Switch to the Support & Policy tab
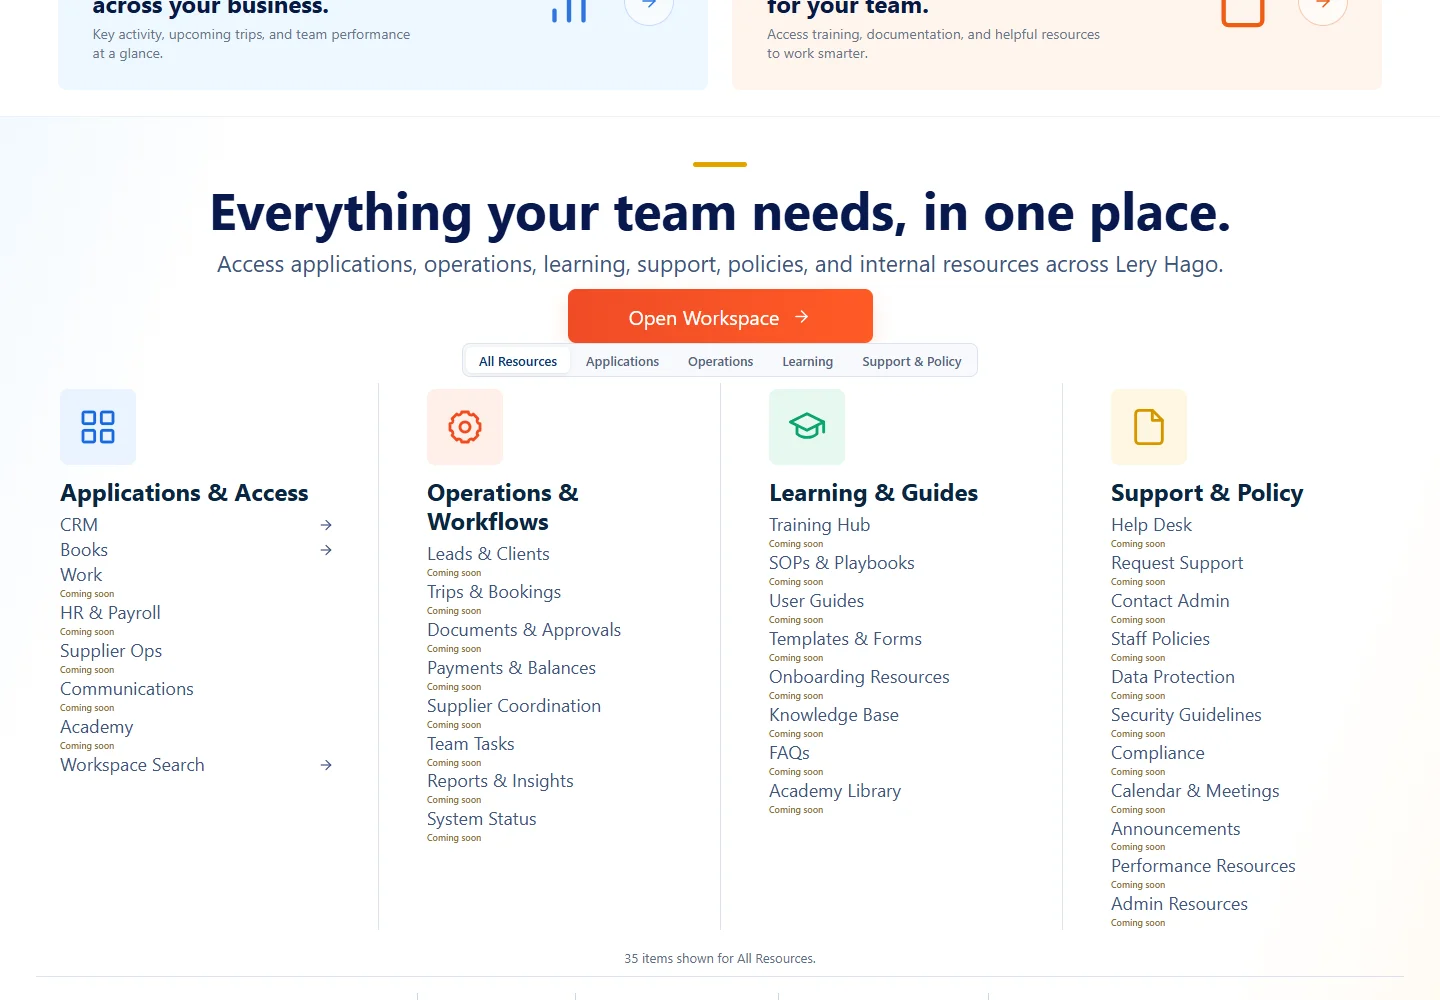The height and width of the screenshot is (1000, 1440). coord(912,361)
